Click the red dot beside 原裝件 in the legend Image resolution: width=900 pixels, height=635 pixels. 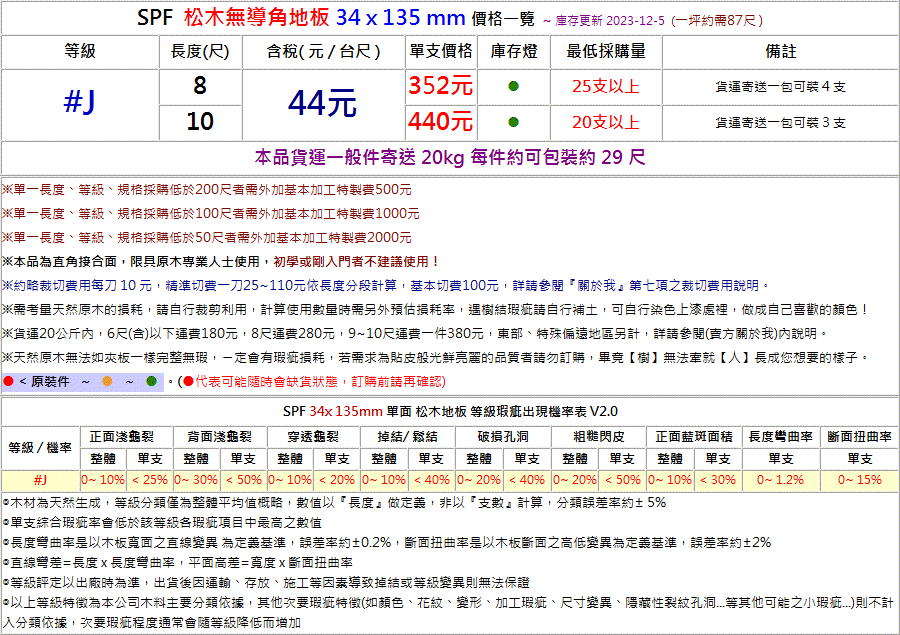click(x=8, y=381)
